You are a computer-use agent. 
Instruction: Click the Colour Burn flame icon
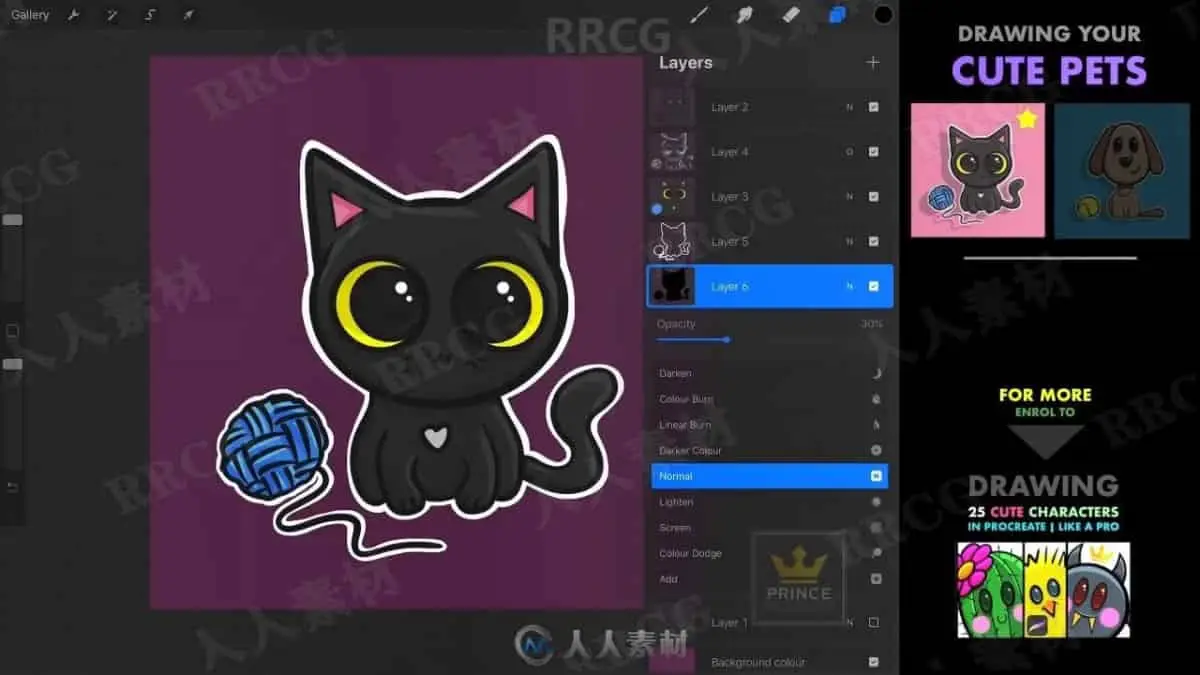(876, 399)
